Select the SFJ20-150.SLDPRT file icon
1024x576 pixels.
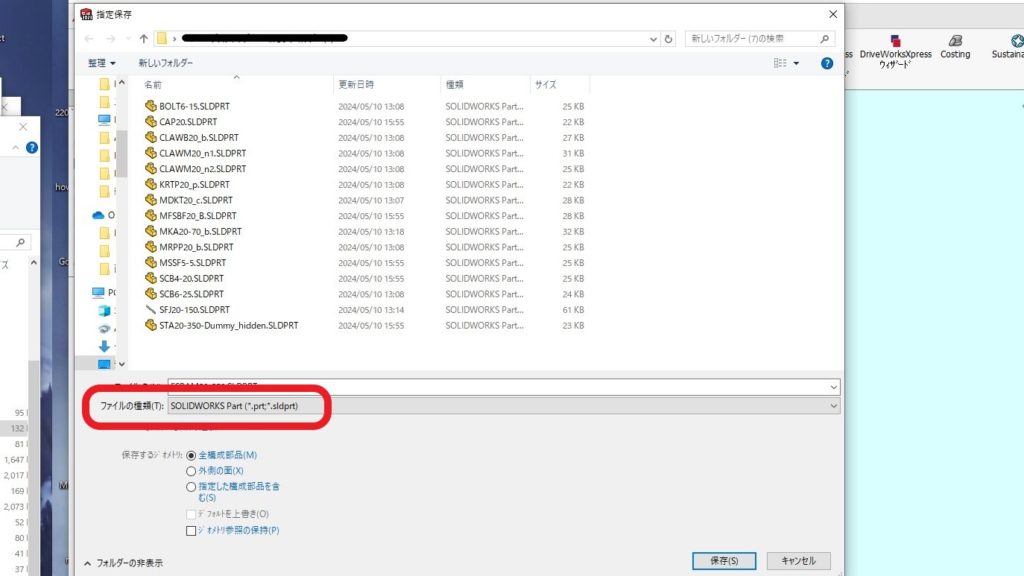tap(151, 310)
